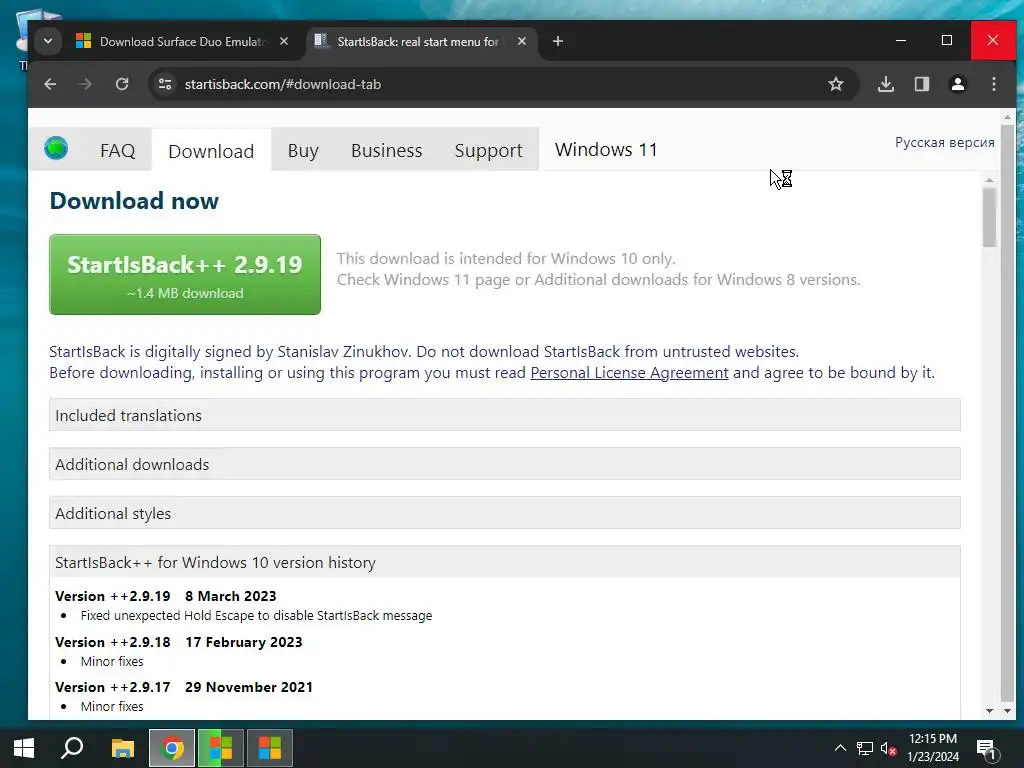The height and width of the screenshot is (768, 1024).
Task: Open the Windows Start button
Action: pyautogui.click(x=24, y=748)
